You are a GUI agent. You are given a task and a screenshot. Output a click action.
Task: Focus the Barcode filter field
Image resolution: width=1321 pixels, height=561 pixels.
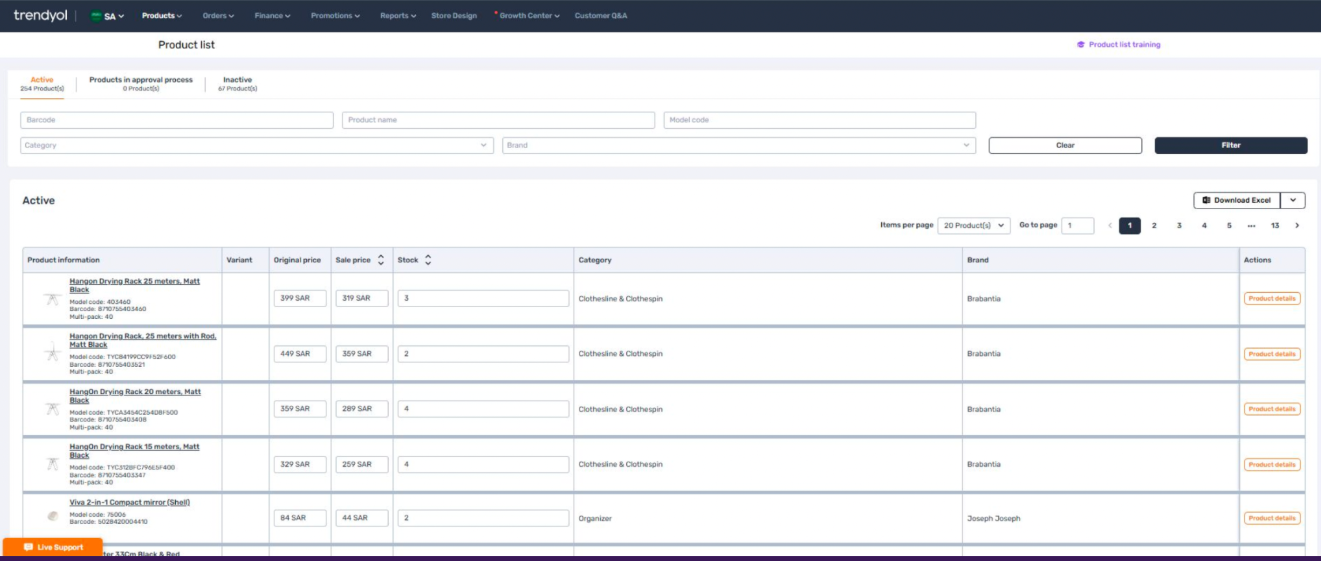(x=177, y=120)
